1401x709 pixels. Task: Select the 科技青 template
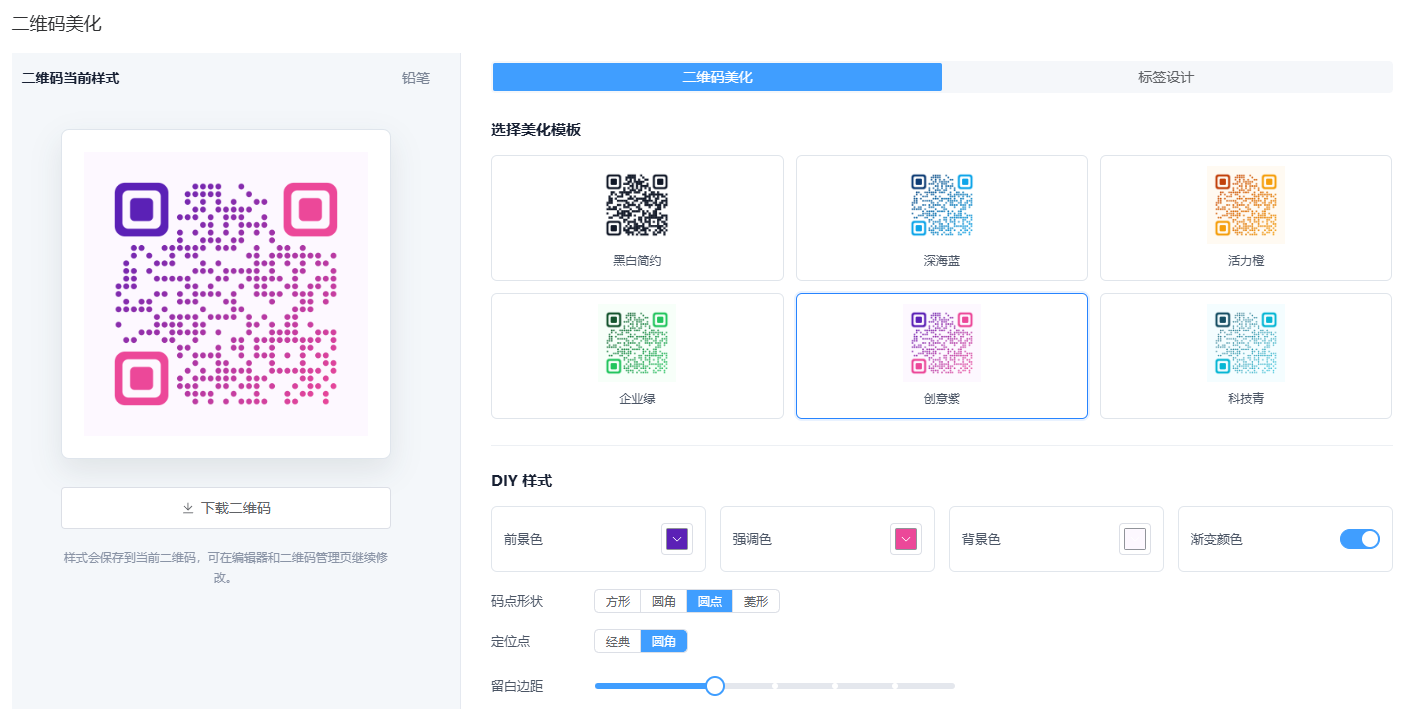point(1245,356)
